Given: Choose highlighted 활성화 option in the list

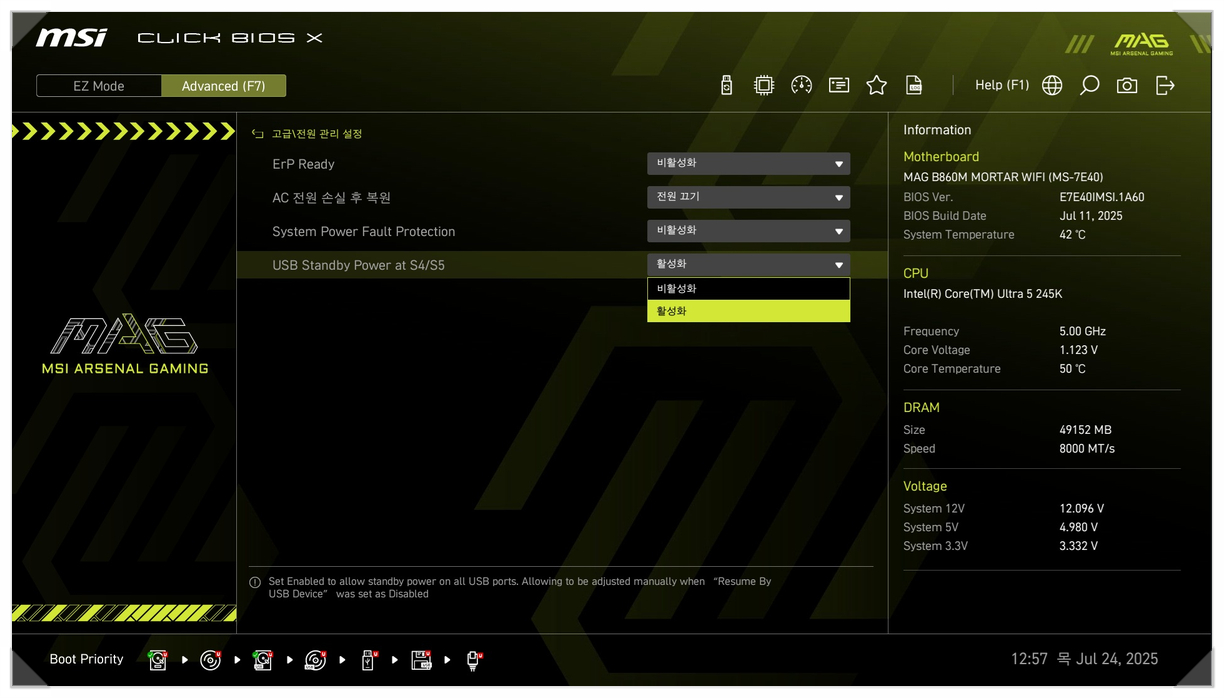Looking at the screenshot, I should [748, 311].
